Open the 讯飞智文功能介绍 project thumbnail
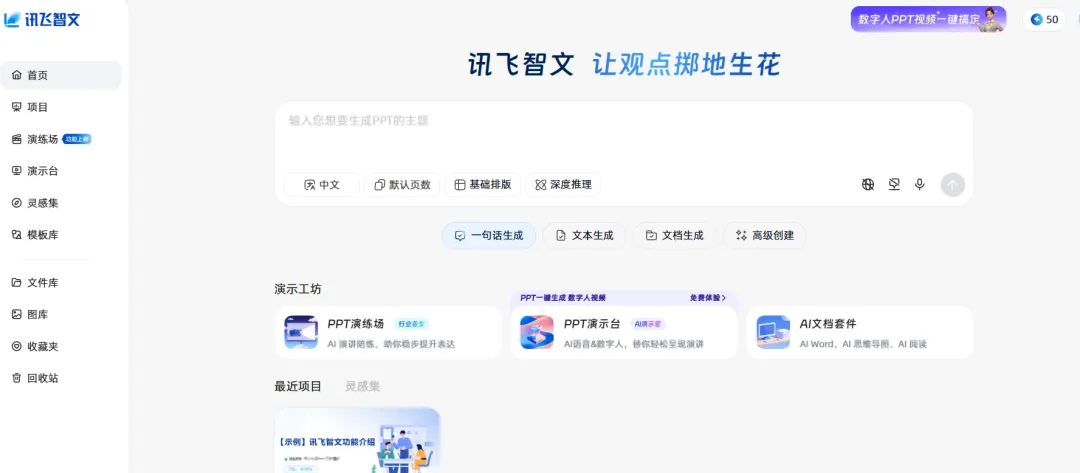 (357, 440)
